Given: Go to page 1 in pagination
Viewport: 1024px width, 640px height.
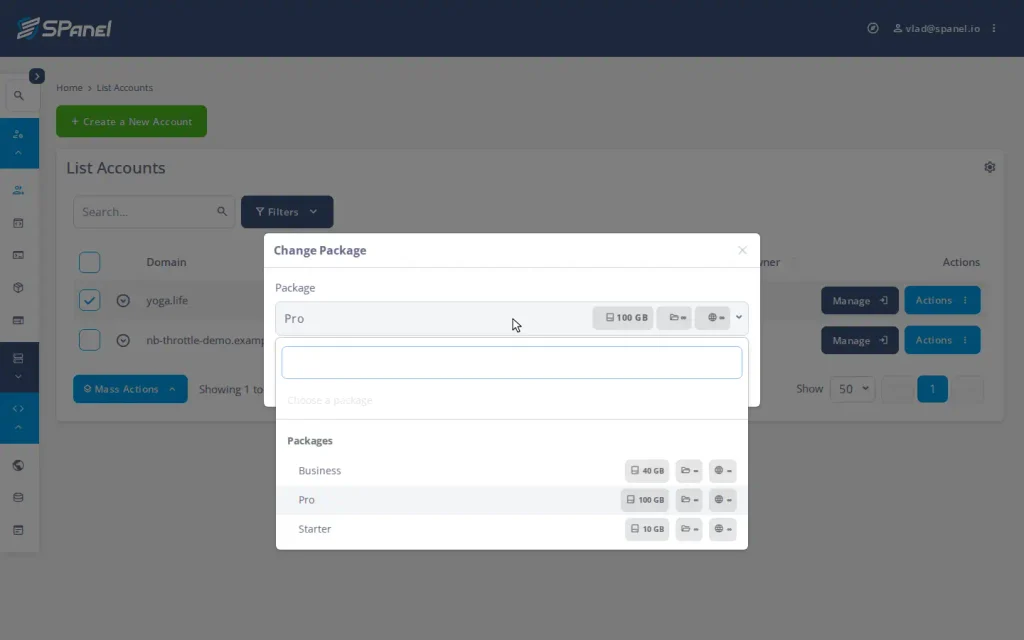Looking at the screenshot, I should coord(932,389).
